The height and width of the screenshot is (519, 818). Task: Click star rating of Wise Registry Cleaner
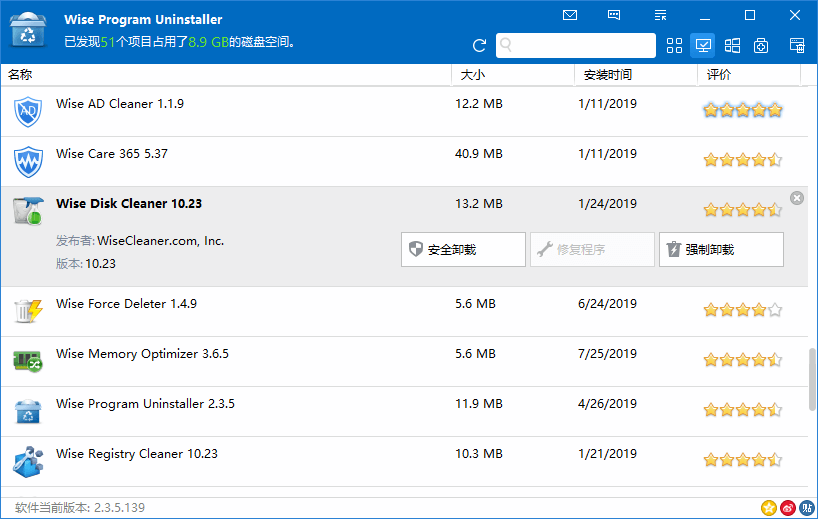743,460
